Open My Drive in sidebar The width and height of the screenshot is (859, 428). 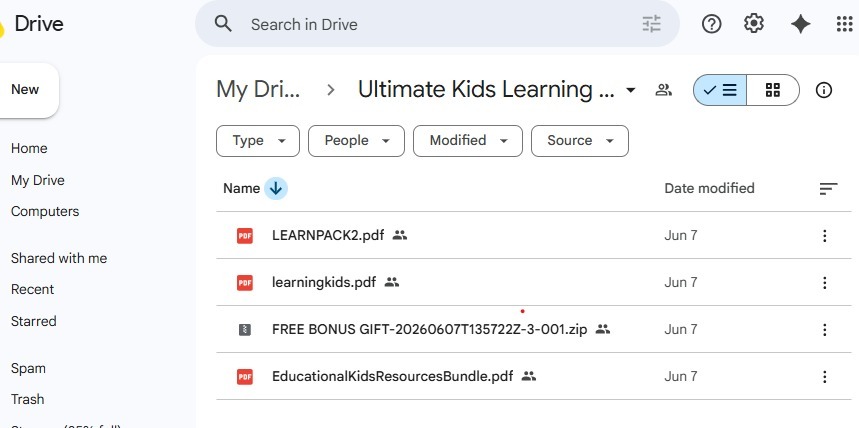point(38,180)
